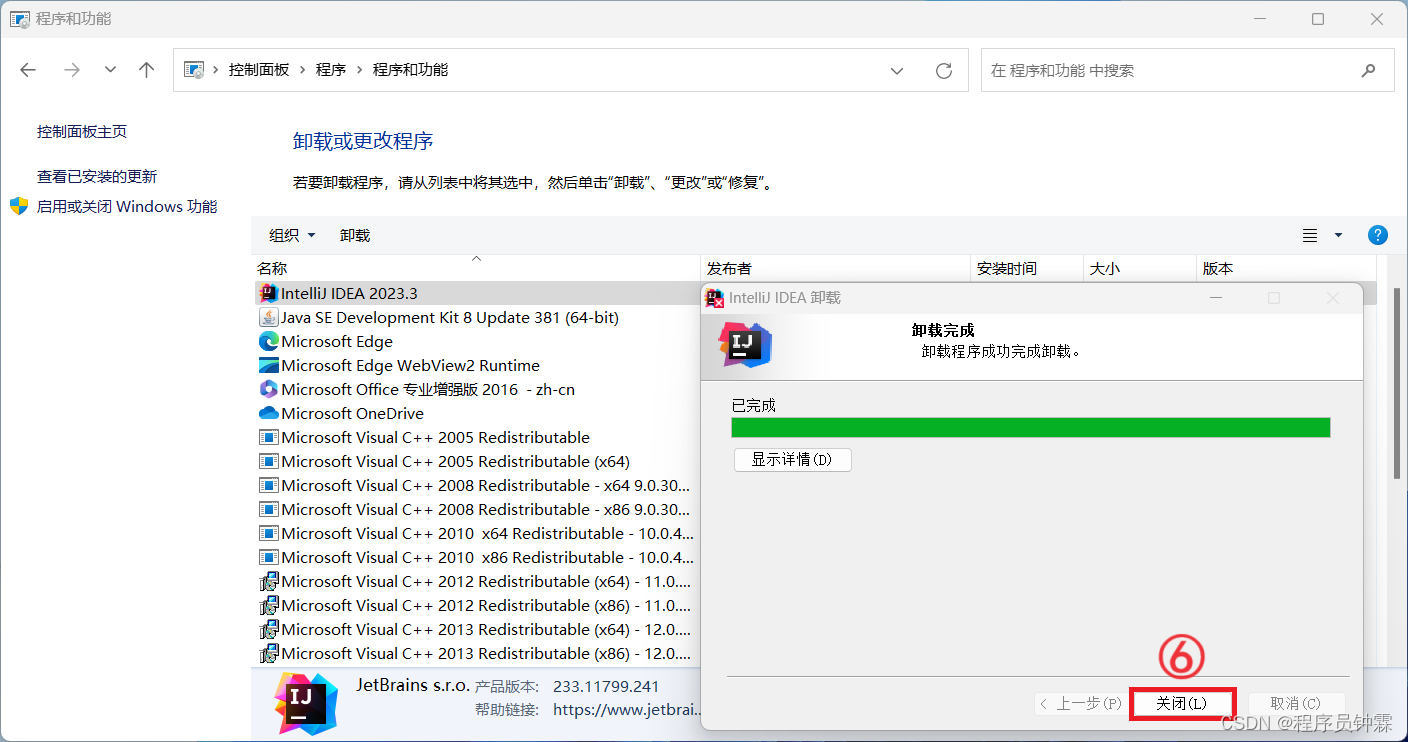Click the control panel icon in address bar
This screenshot has height=742, width=1408.
(194, 70)
